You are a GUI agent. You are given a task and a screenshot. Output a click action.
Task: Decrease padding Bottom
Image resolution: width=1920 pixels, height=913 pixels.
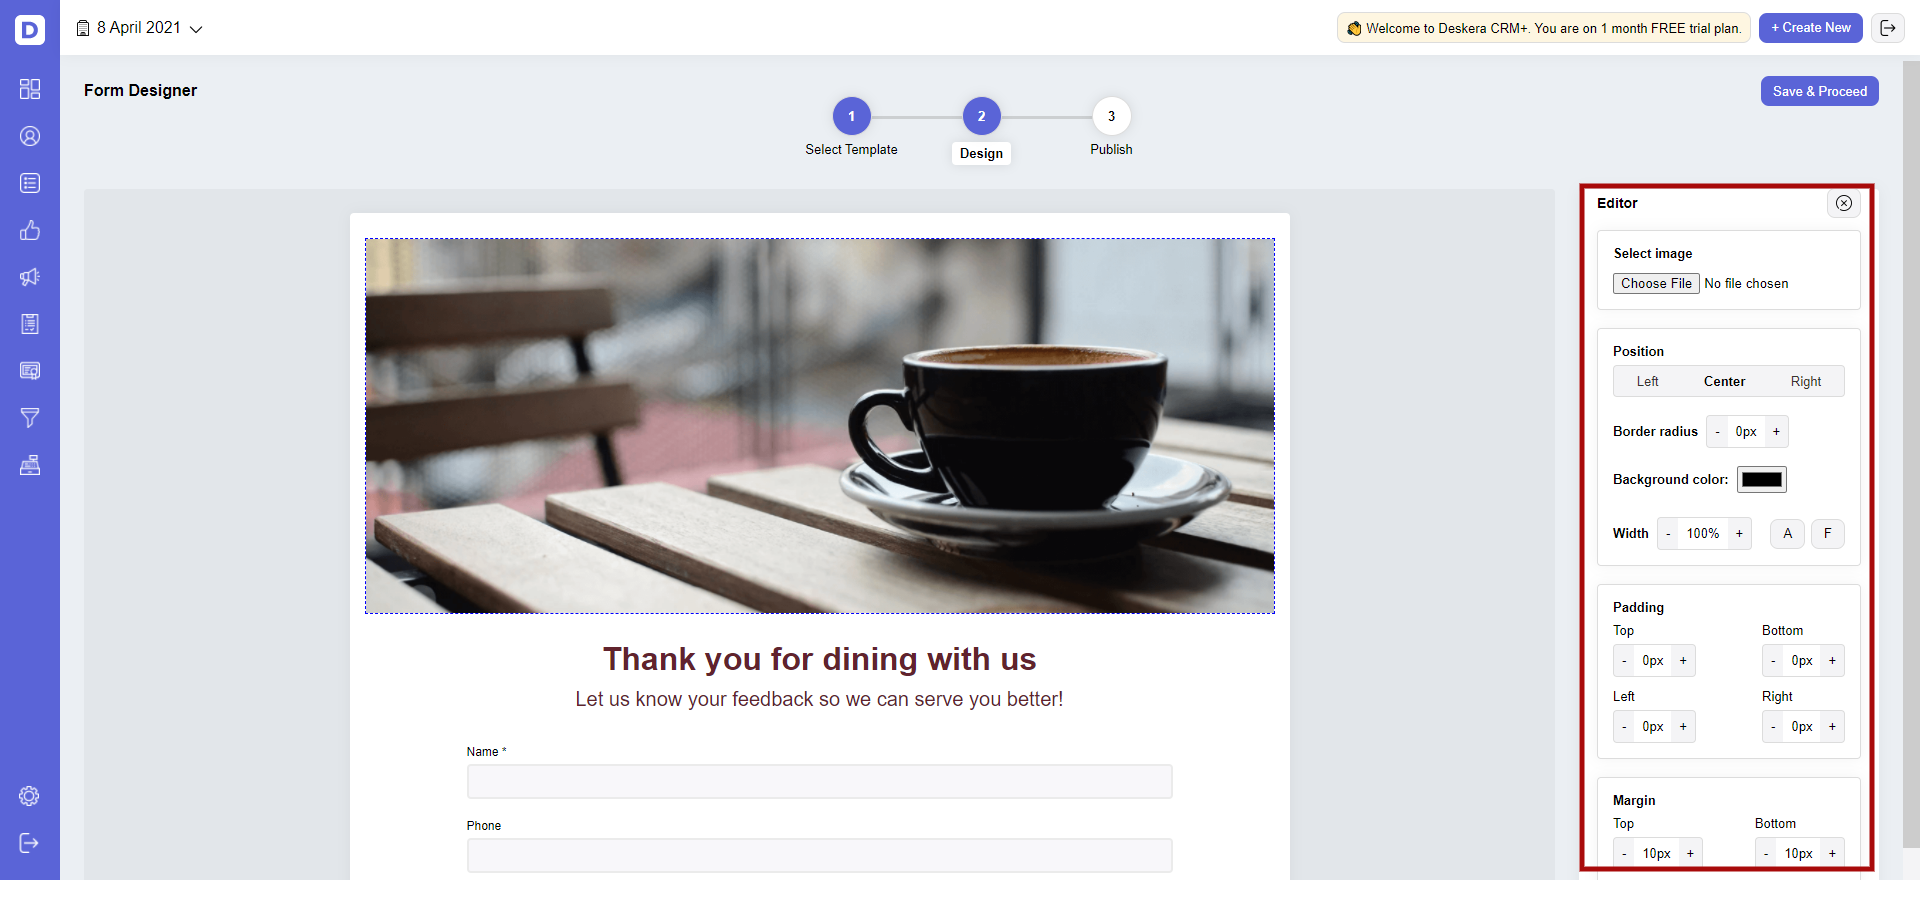pyautogui.click(x=1773, y=661)
